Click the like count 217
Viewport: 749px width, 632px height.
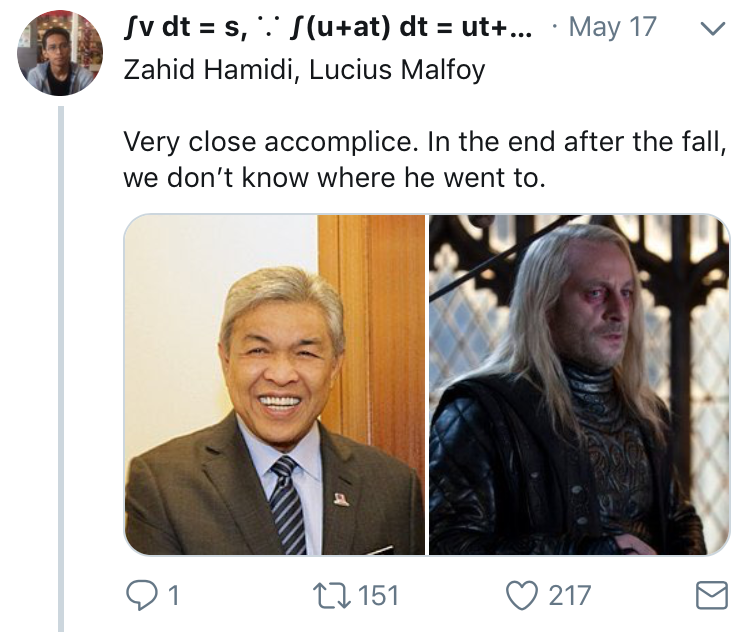coord(570,596)
